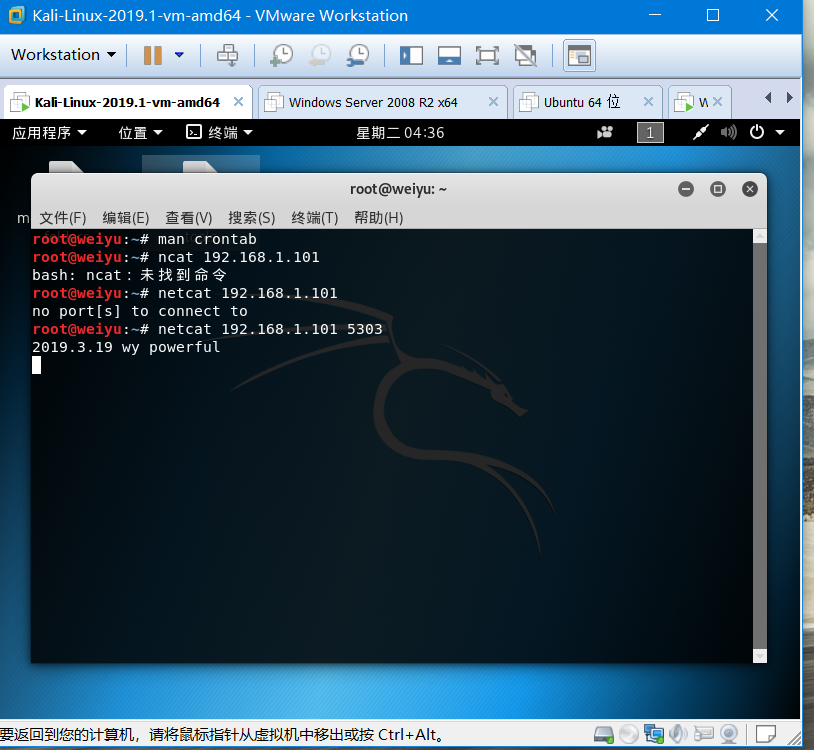The image size is (814, 750).
Task: Click the sound card status icon
Action: click(678, 734)
